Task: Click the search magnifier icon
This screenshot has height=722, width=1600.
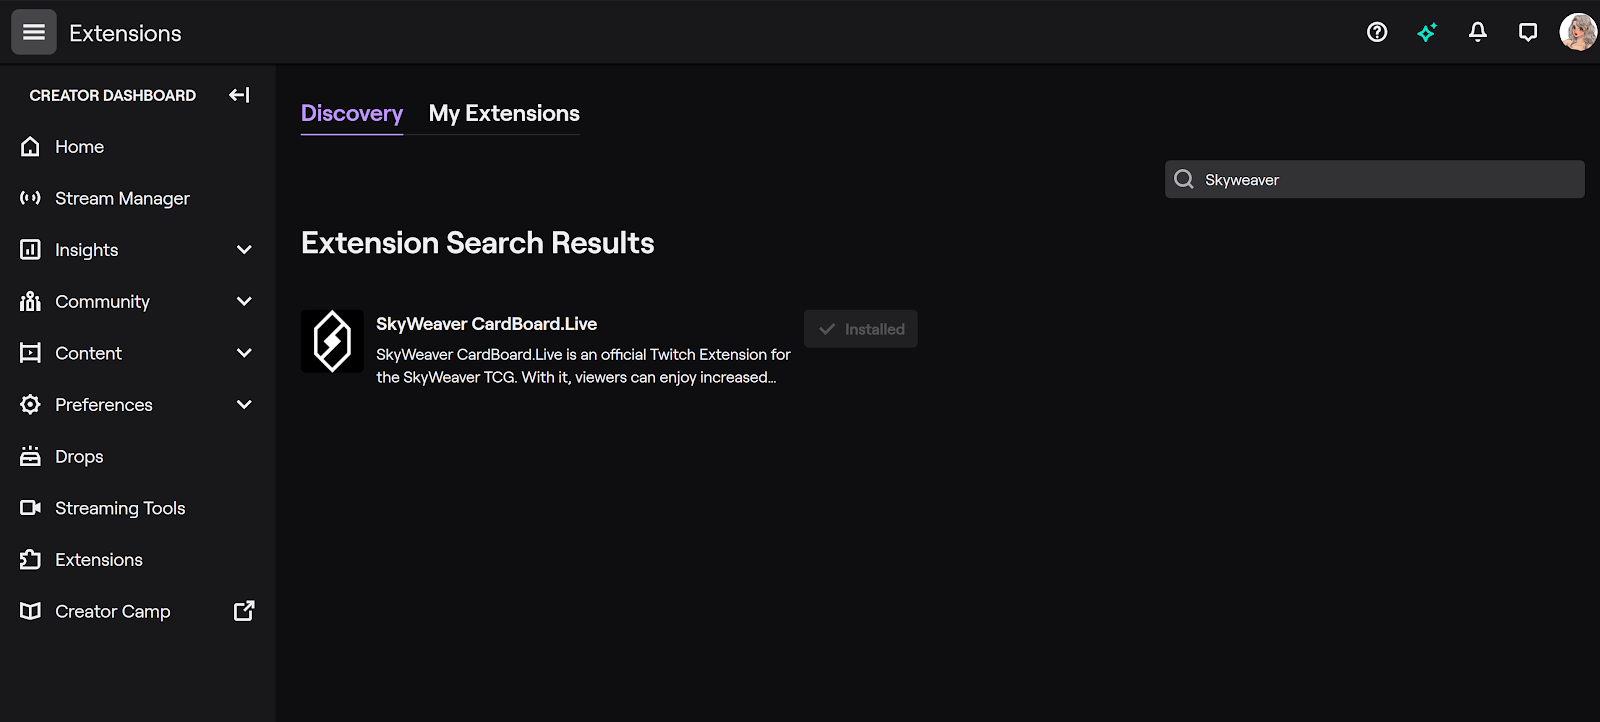Action: tap(1184, 179)
